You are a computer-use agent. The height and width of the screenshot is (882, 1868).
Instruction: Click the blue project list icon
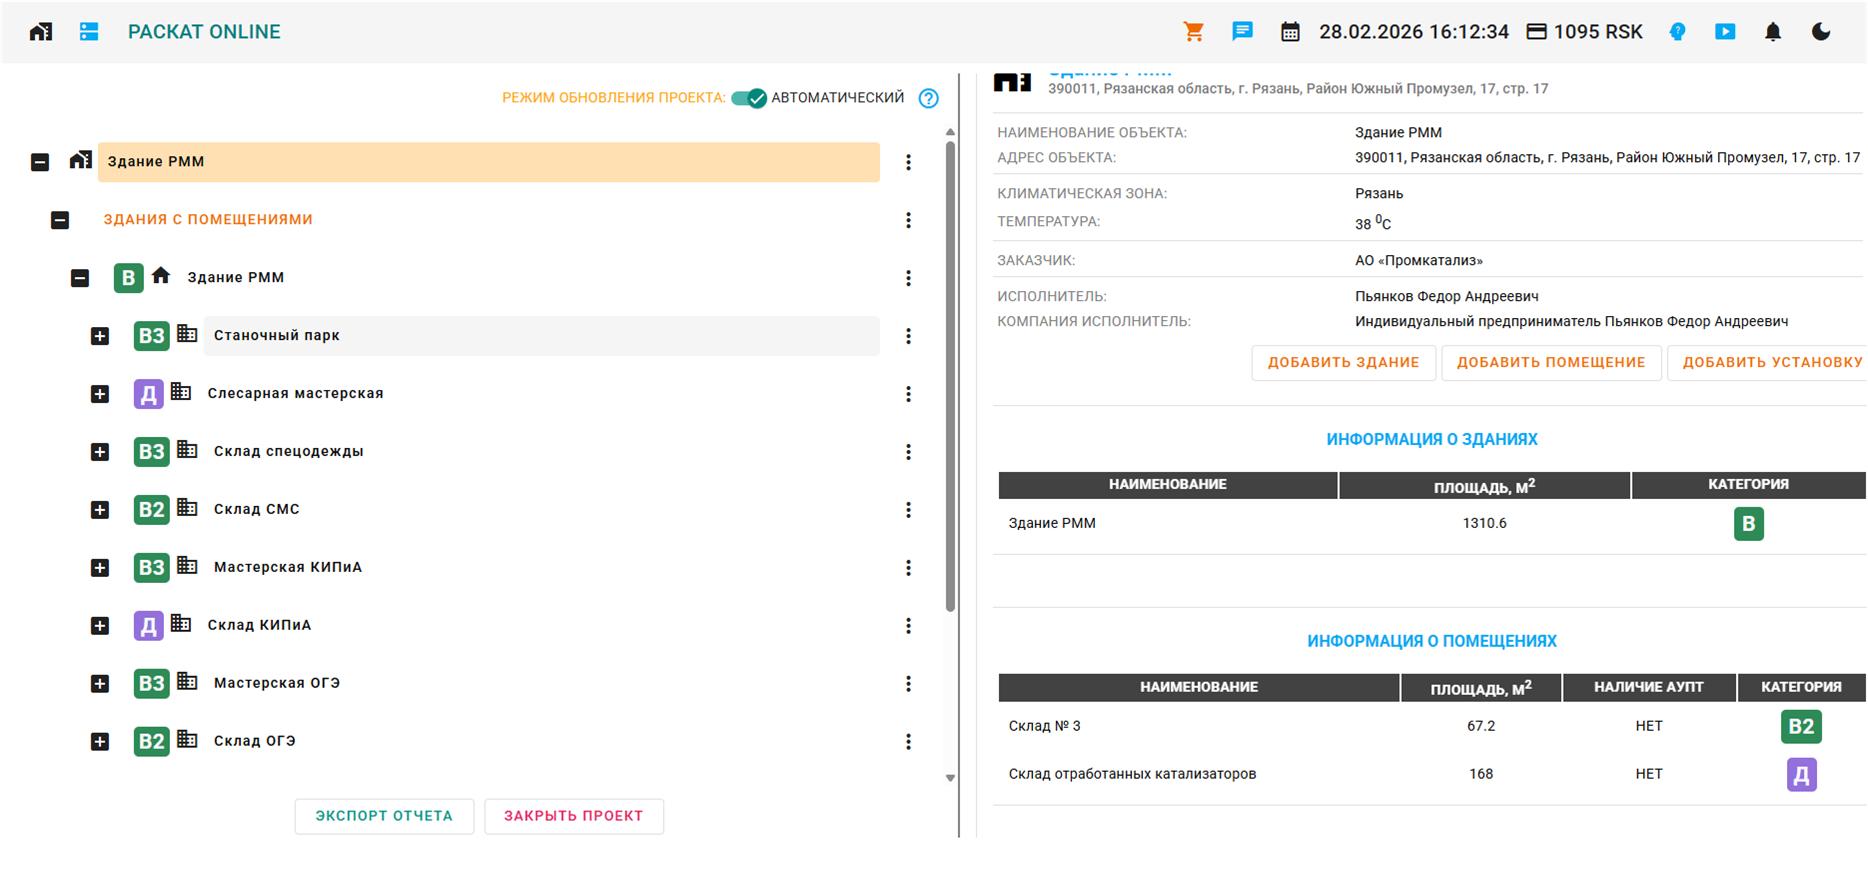click(x=89, y=32)
